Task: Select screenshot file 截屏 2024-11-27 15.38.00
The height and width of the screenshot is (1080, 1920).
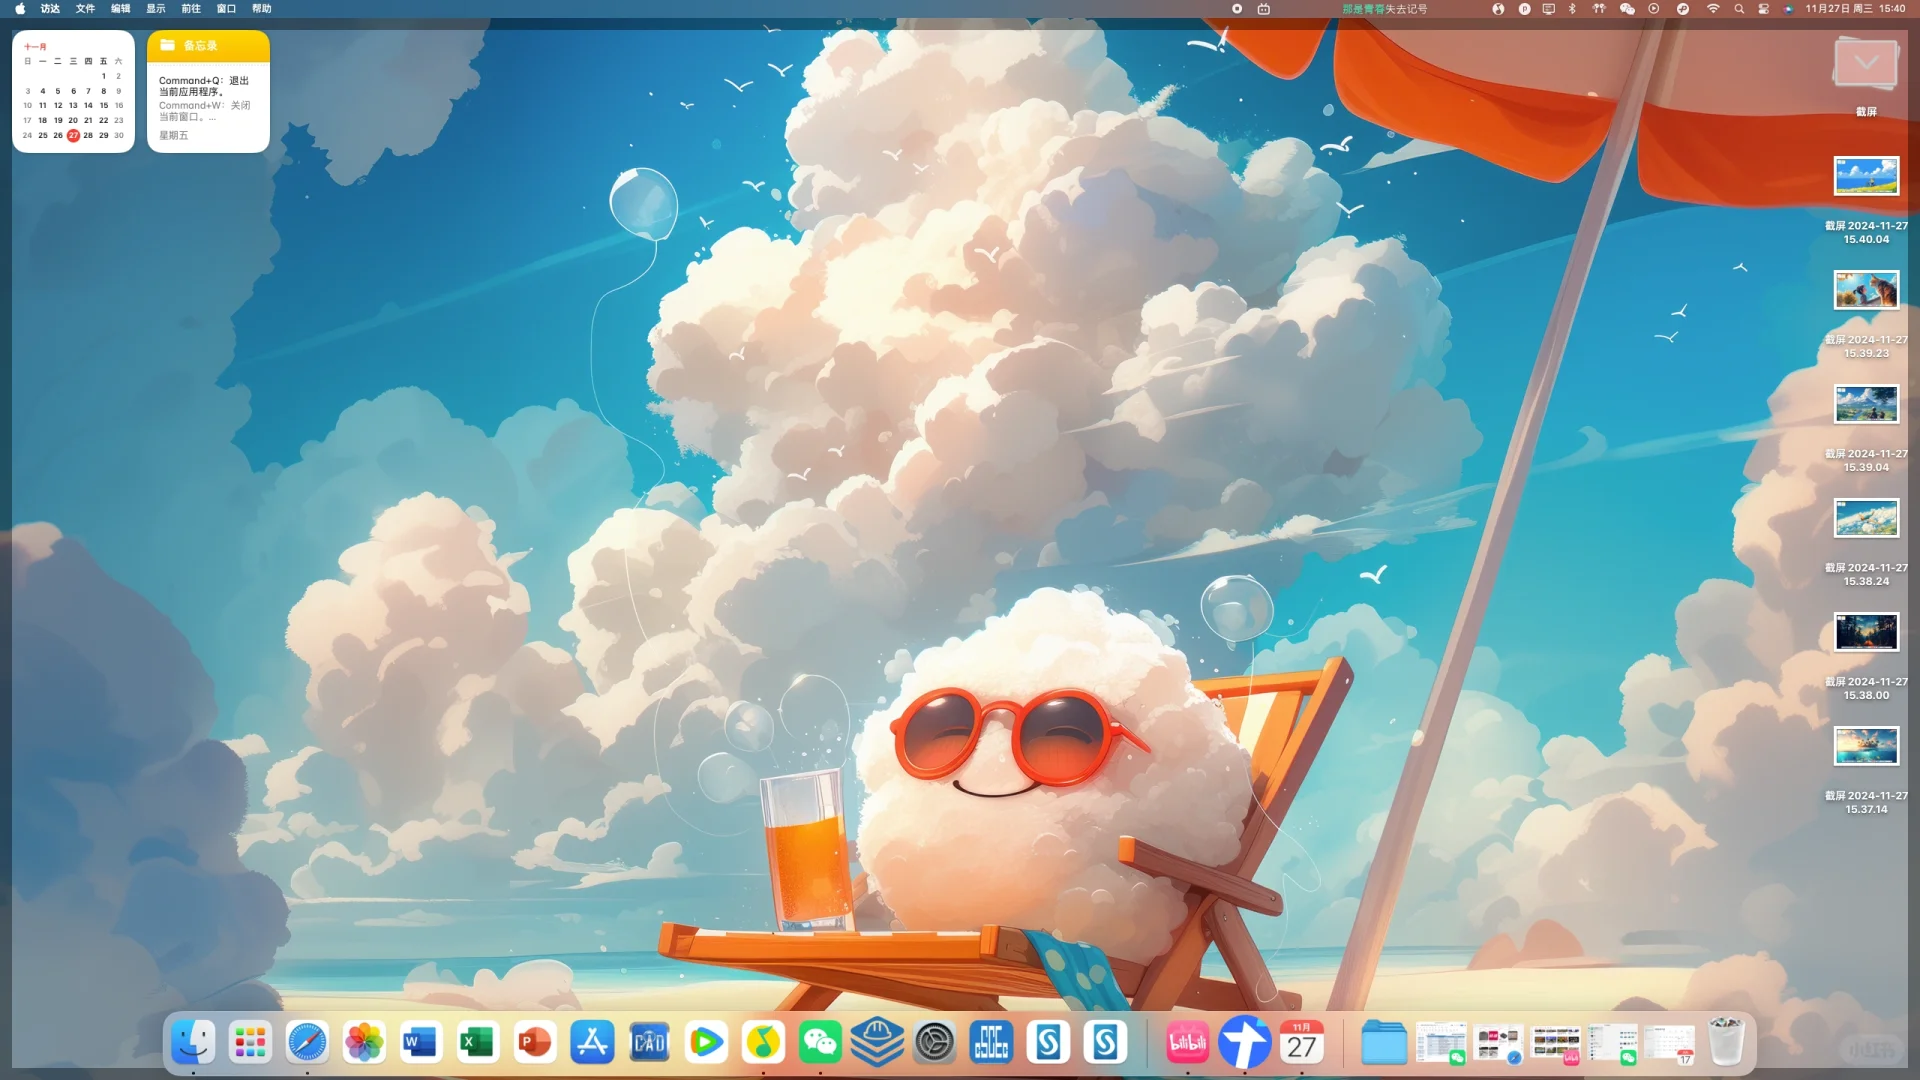Action: (1866, 633)
